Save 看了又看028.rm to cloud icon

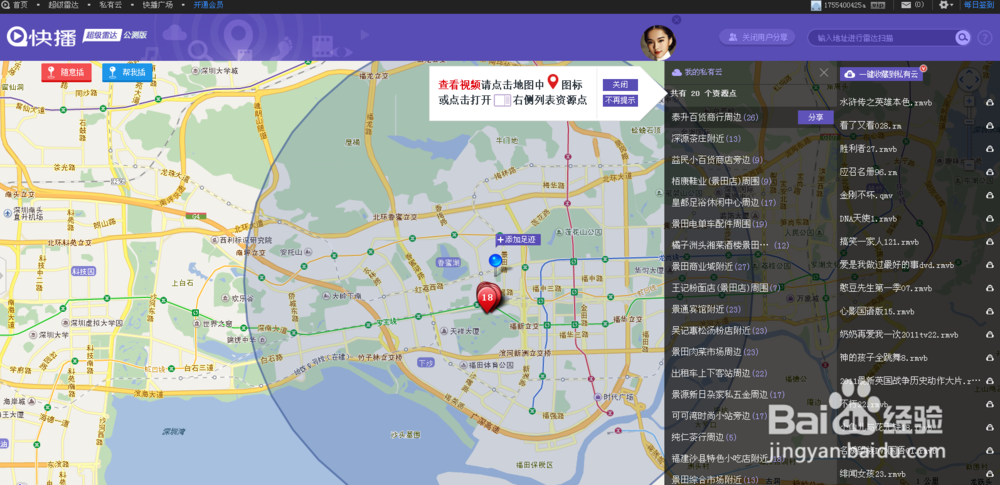pyautogui.click(x=990, y=126)
